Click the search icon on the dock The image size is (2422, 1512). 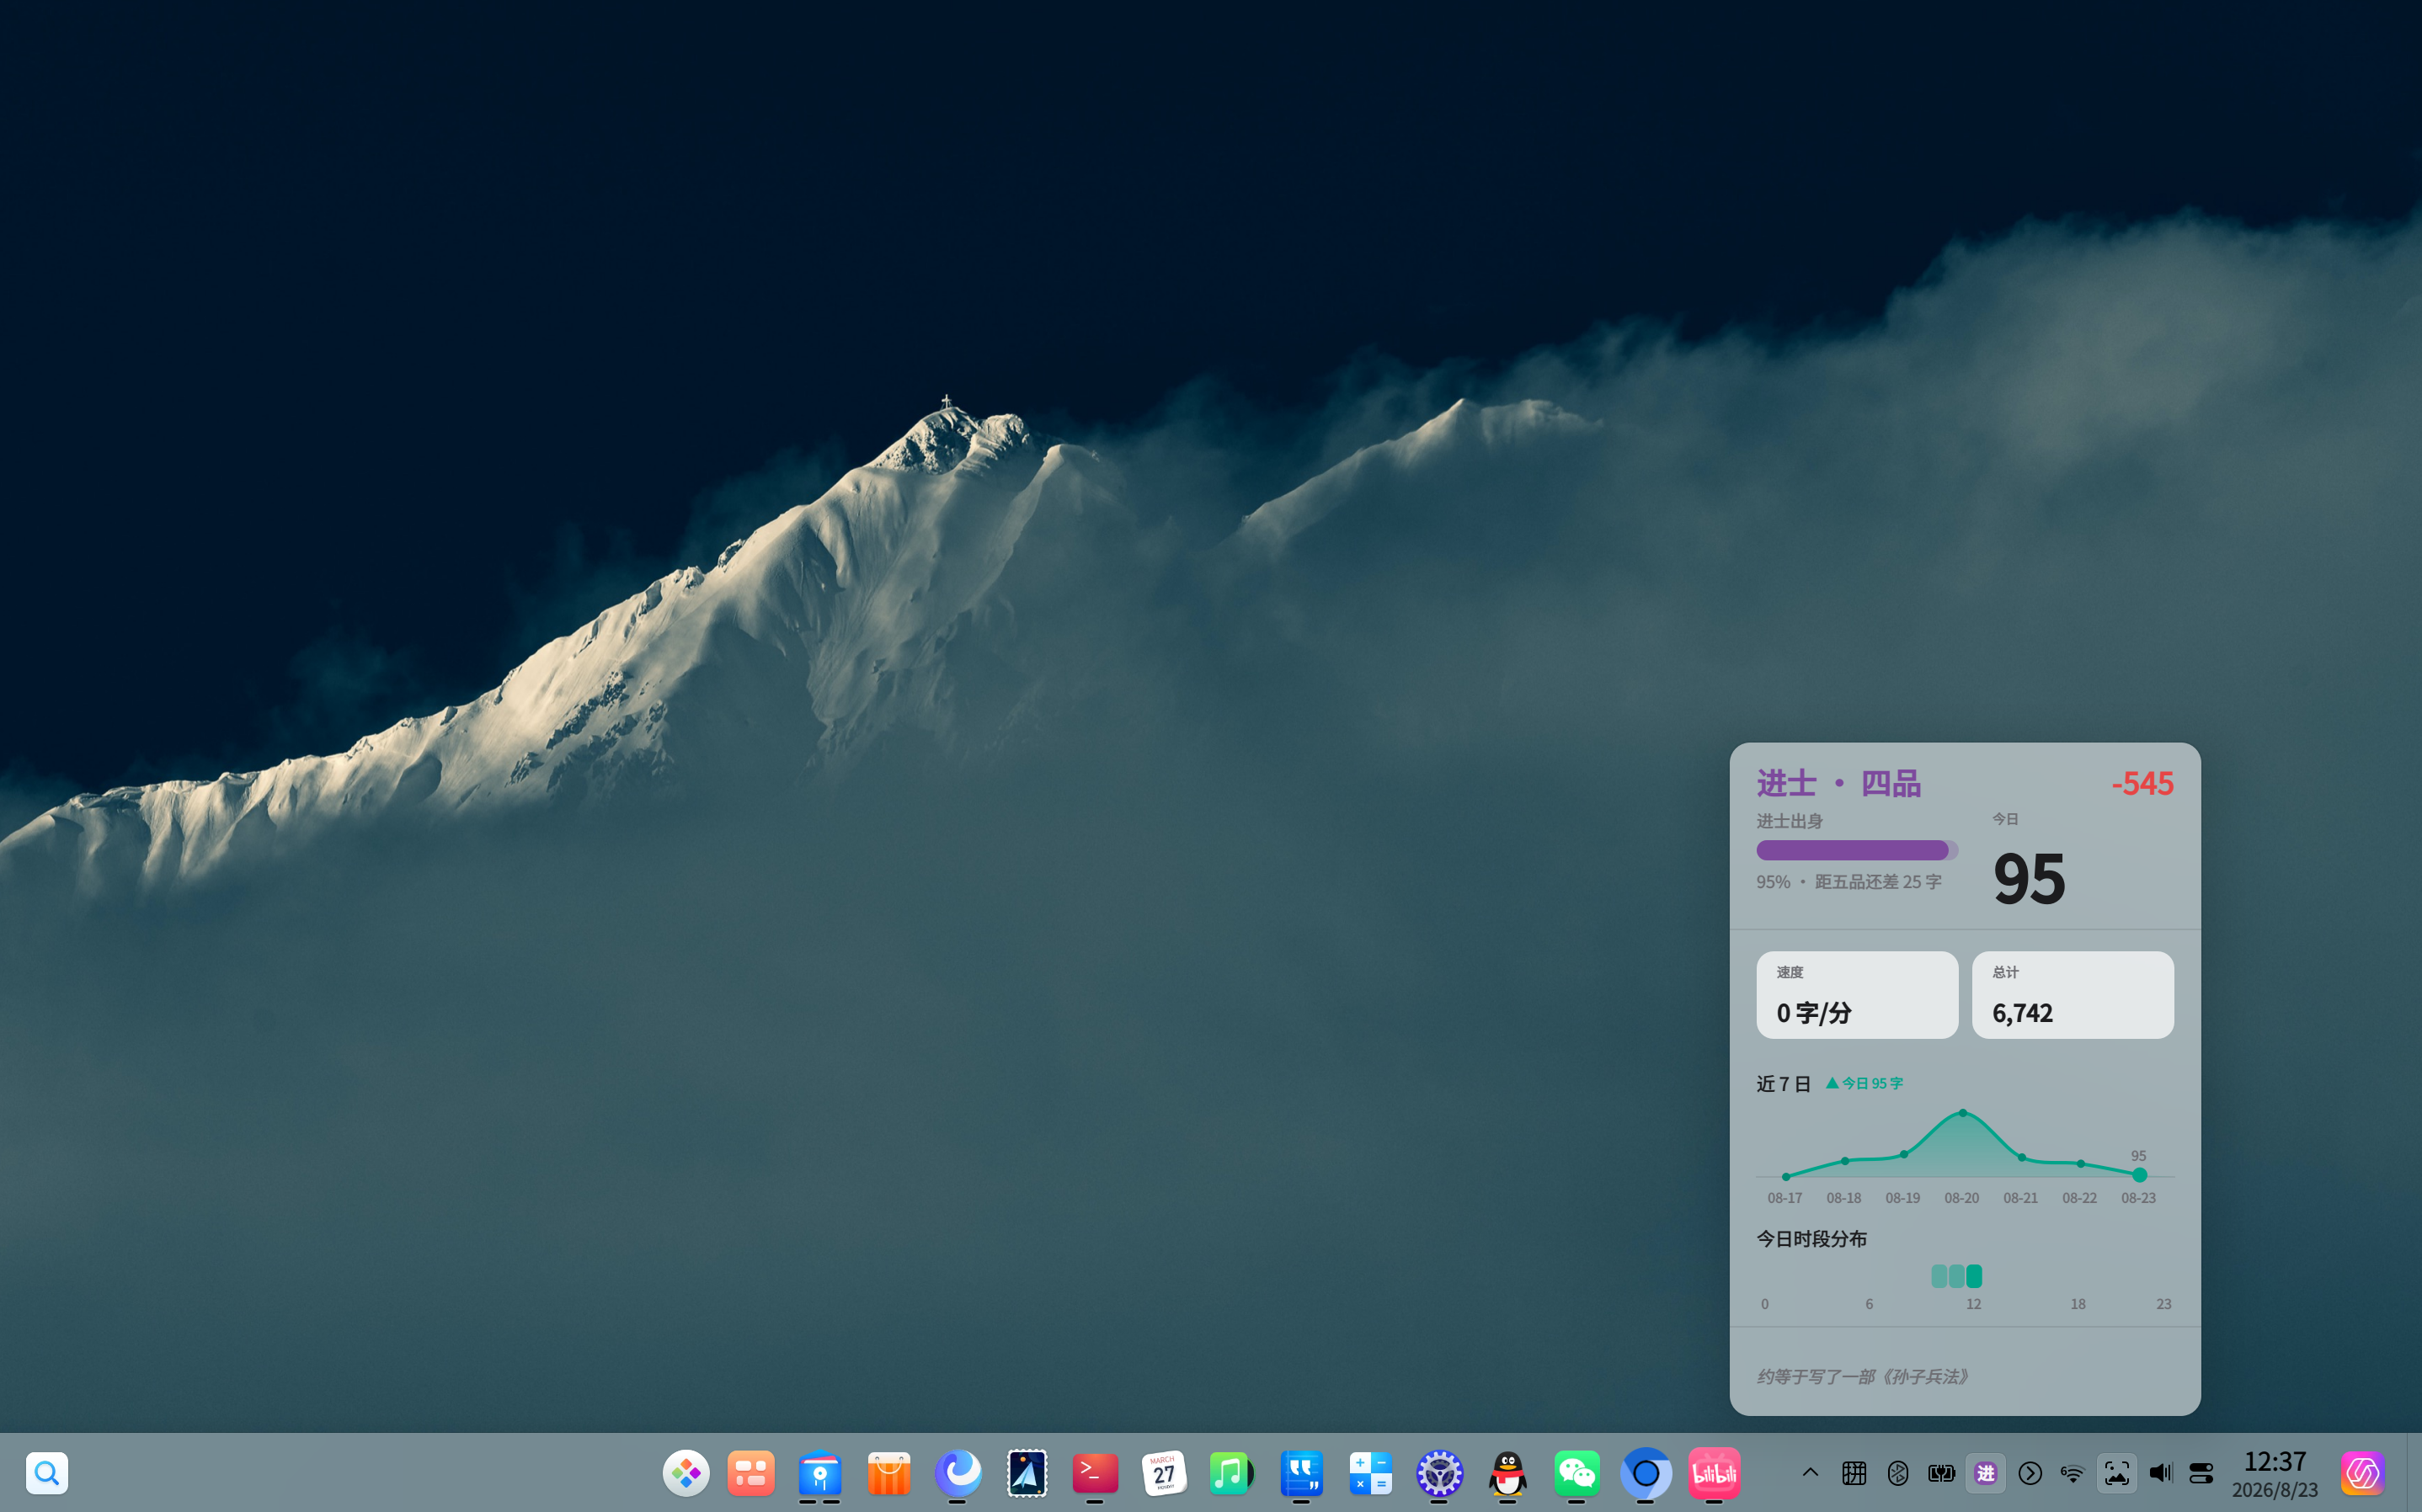pyautogui.click(x=47, y=1473)
